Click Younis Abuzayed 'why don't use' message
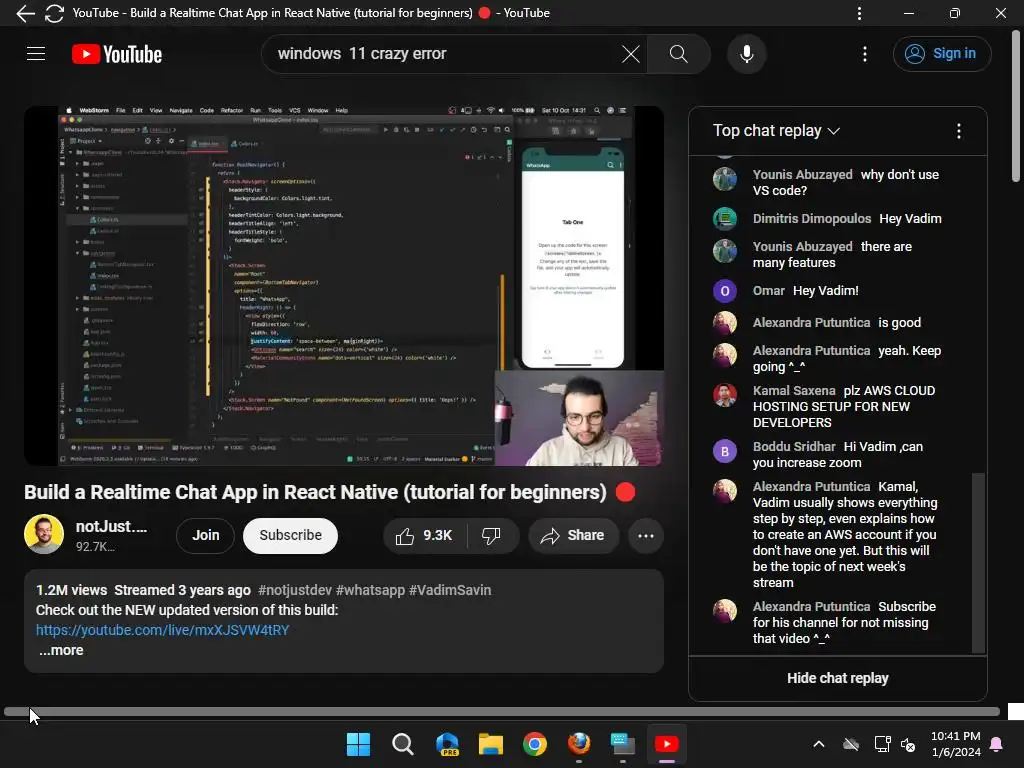This screenshot has width=1024, height=768. pyautogui.click(x=846, y=182)
